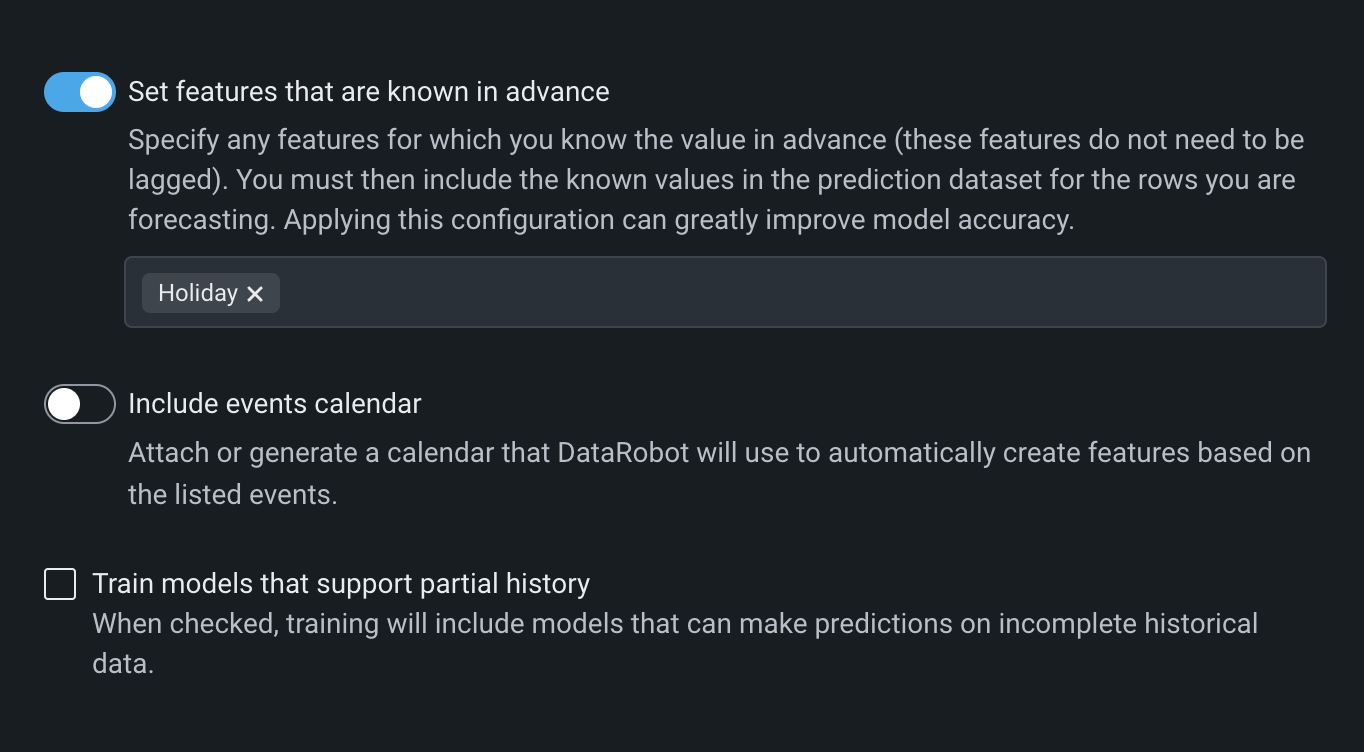Check Train models that support partial history
This screenshot has width=1364, height=752.
[x=60, y=584]
